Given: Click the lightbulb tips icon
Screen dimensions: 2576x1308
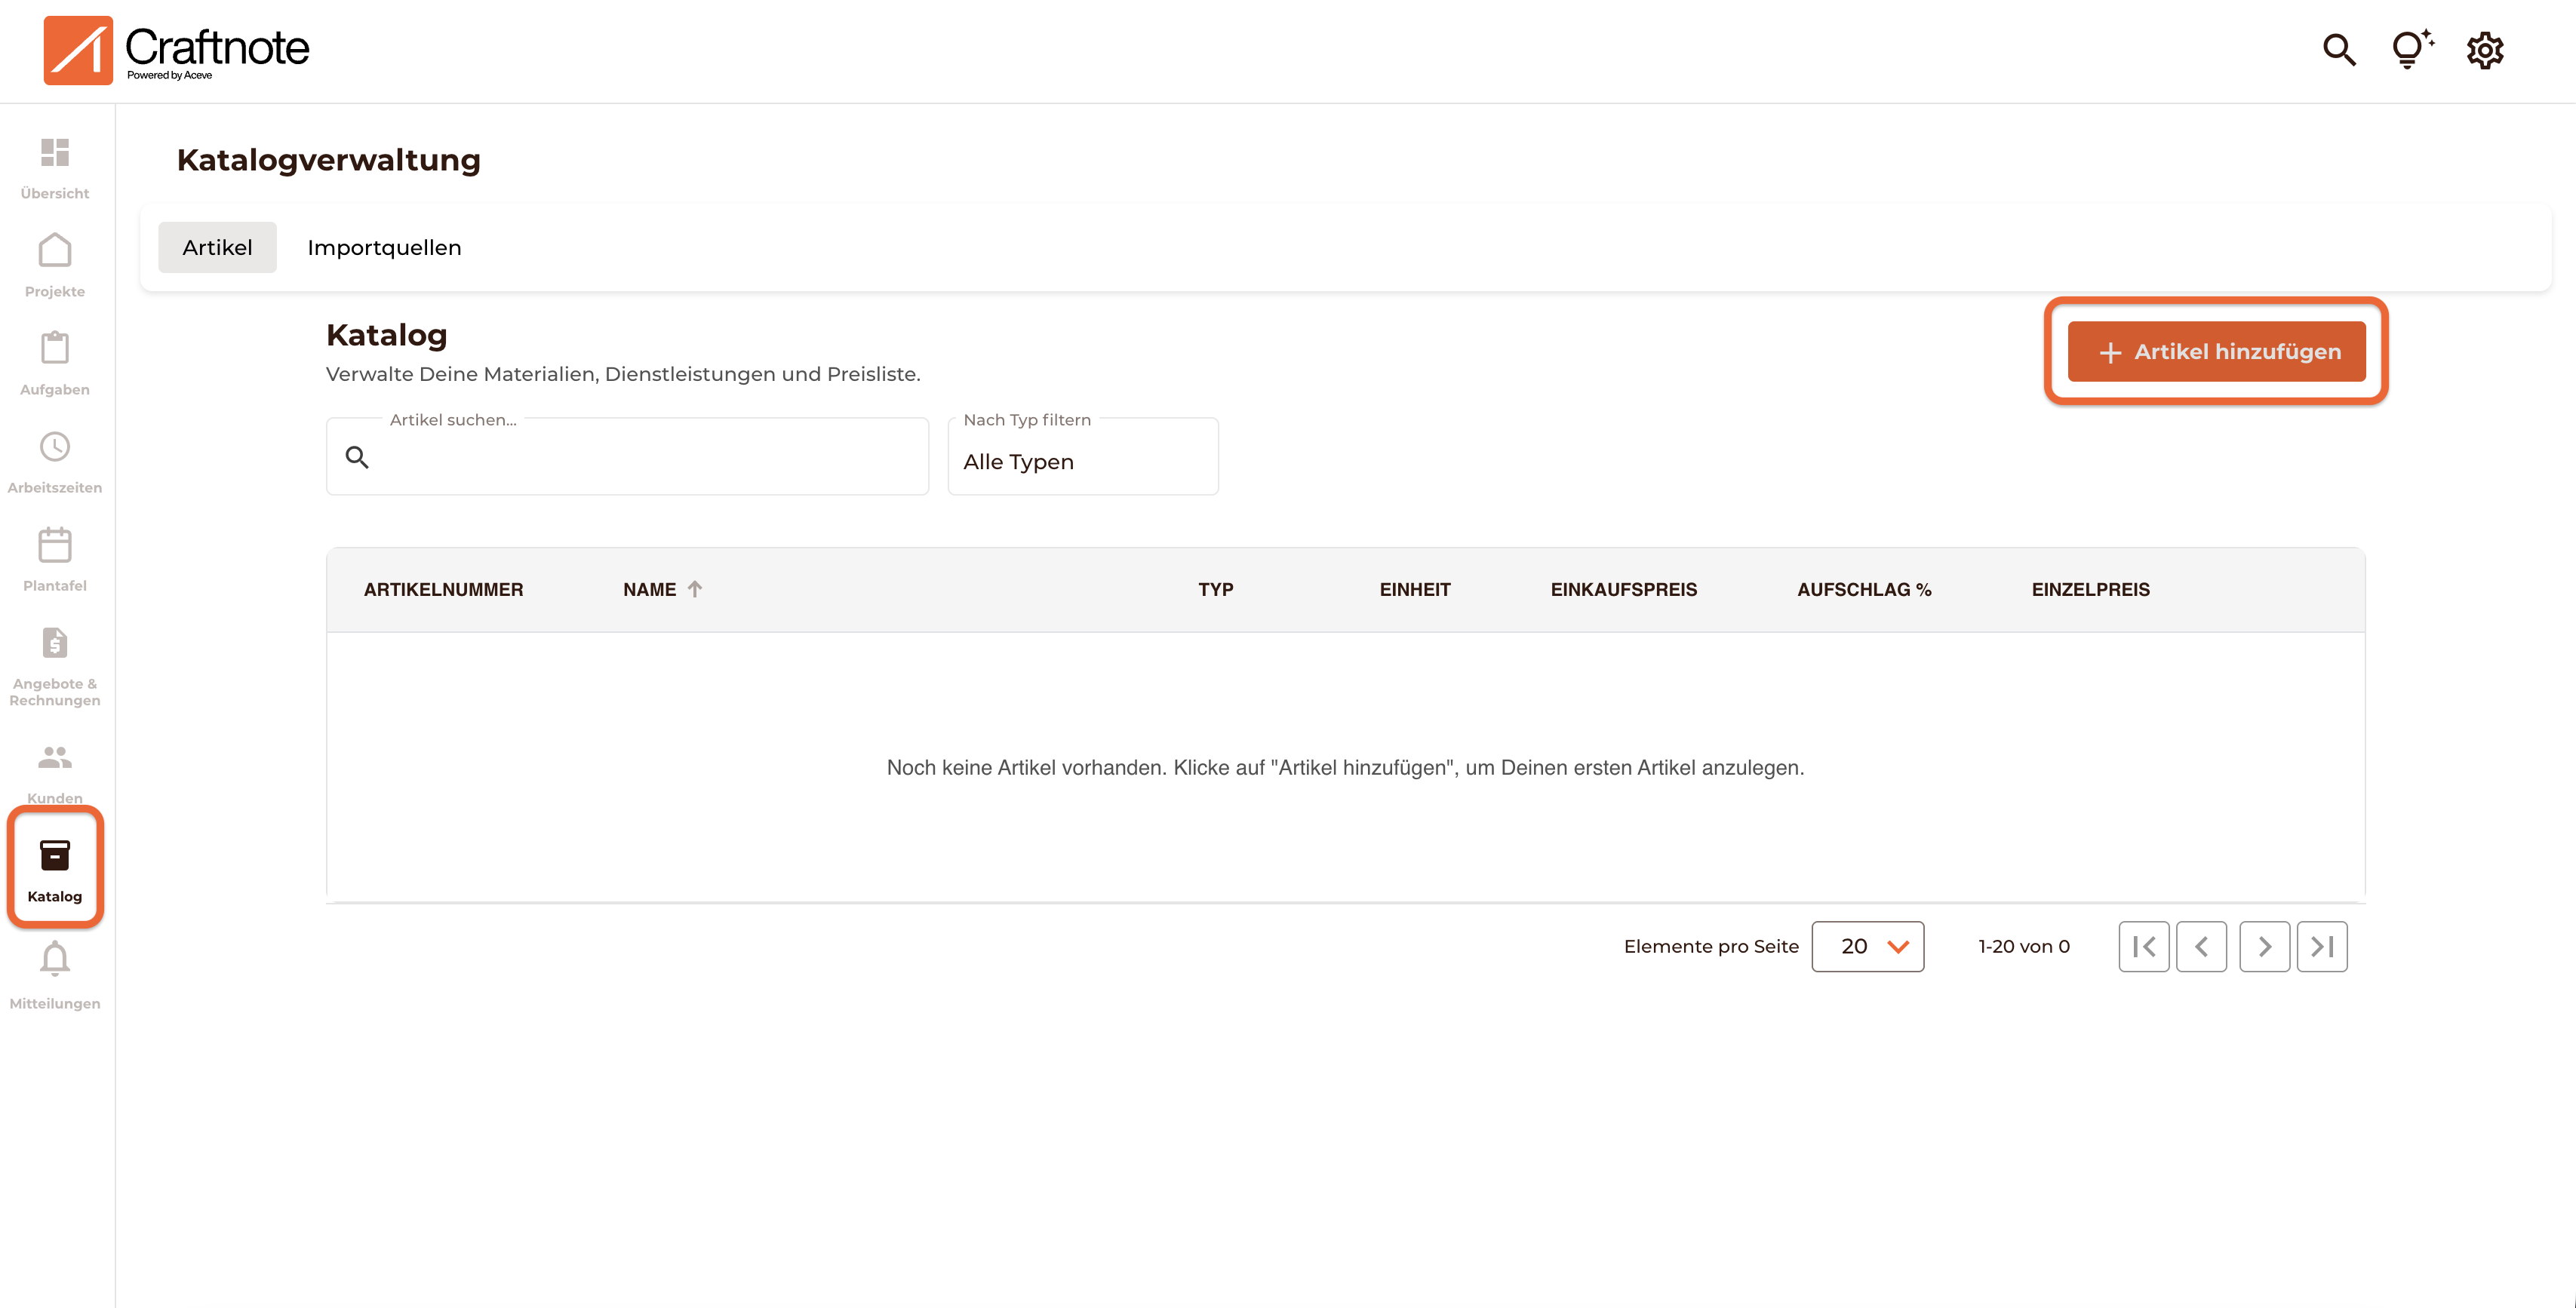Looking at the screenshot, I should click(2410, 50).
